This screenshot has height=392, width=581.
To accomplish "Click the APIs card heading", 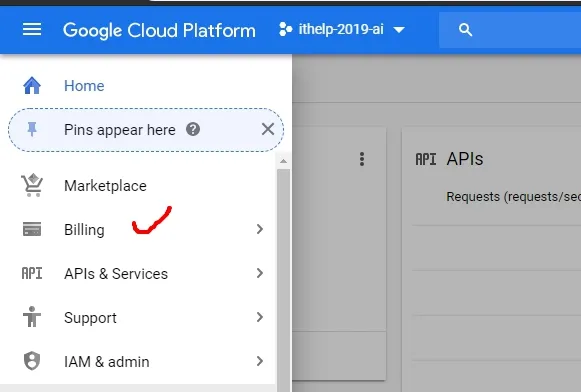I will [x=465, y=159].
